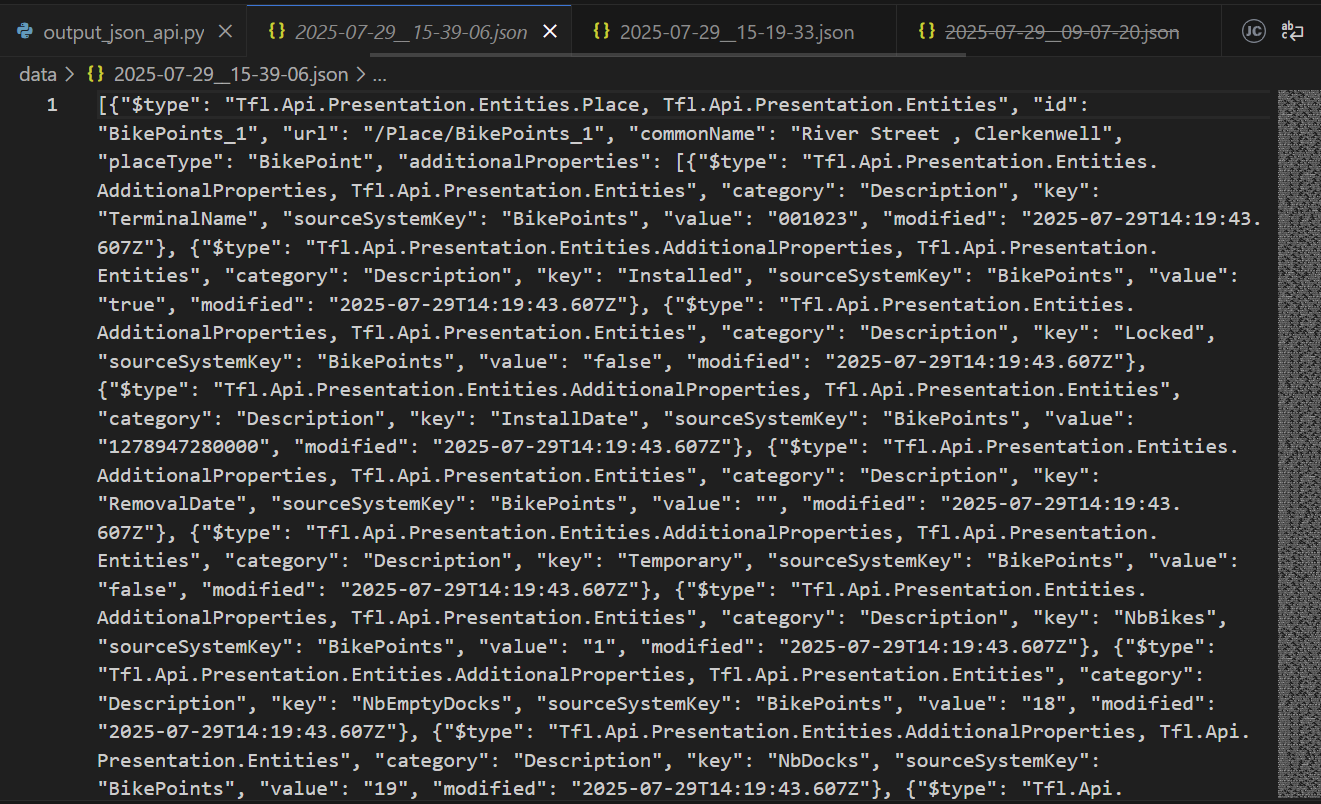Toggle word wrap icon at top right
The height and width of the screenshot is (804, 1321).
(1293, 31)
